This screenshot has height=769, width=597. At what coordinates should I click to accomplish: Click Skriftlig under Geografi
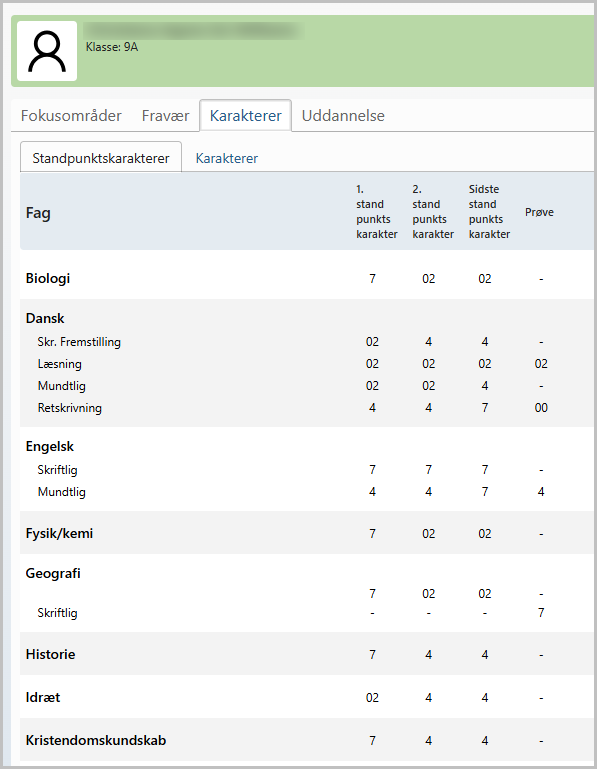[x=57, y=613]
